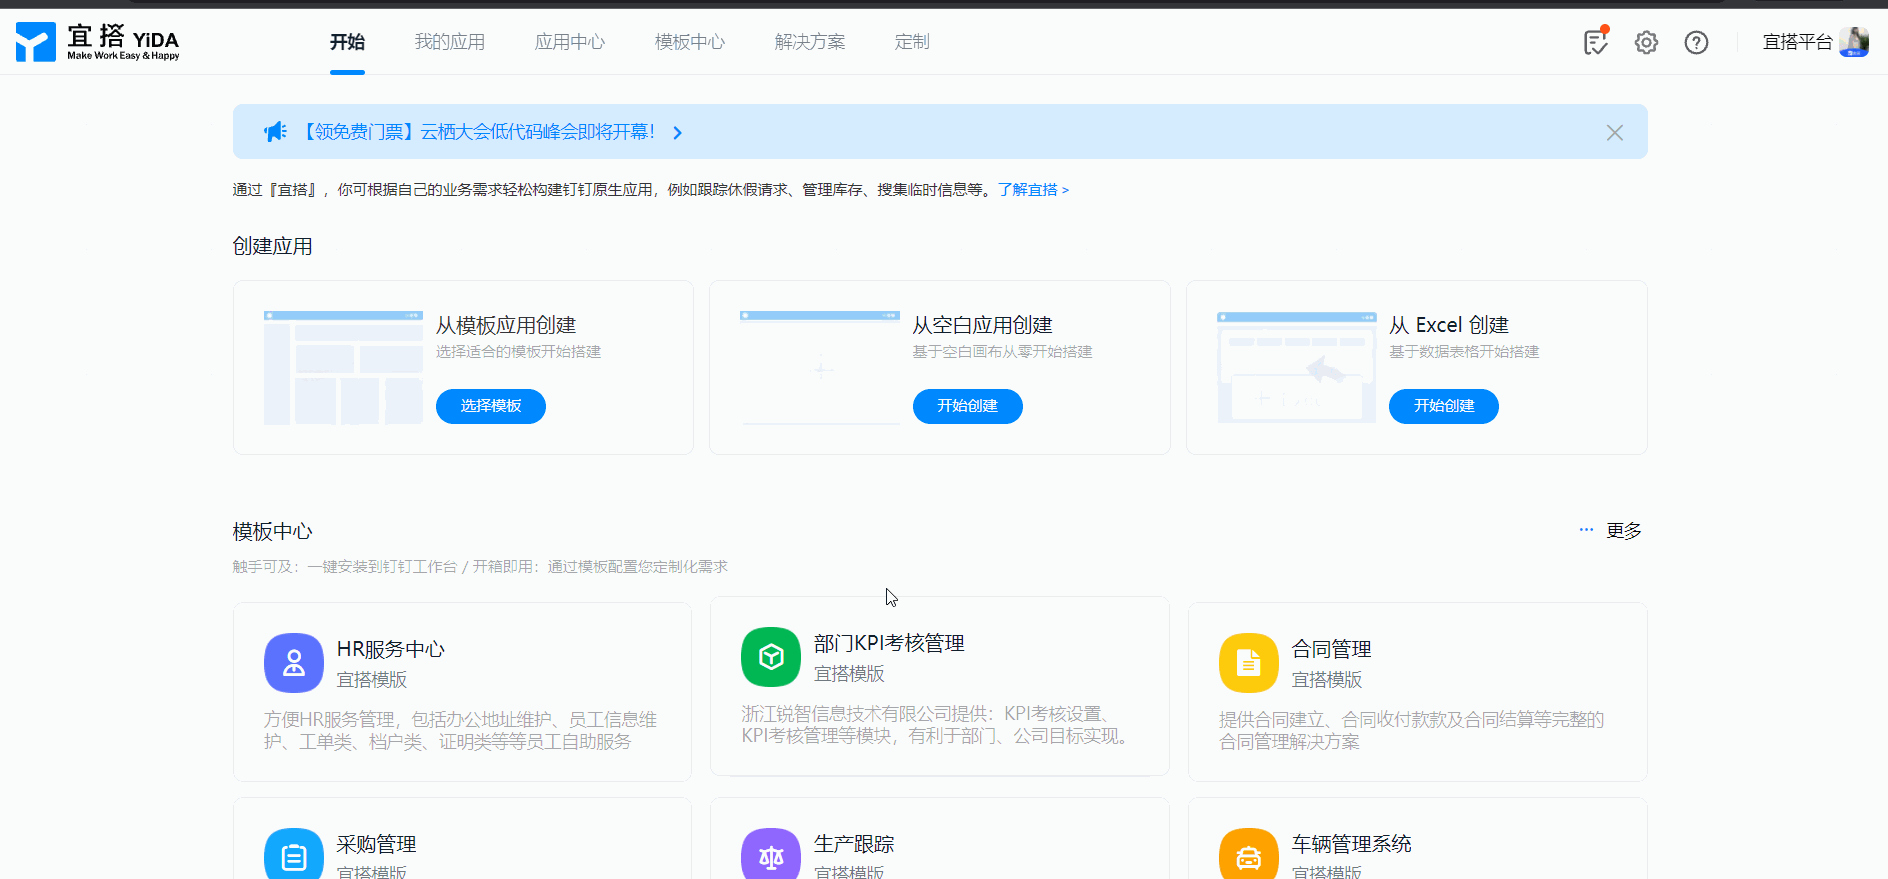Viewport: 1888px width, 879px height.
Task: Open the 了解宜搭 link
Action: (x=1034, y=190)
